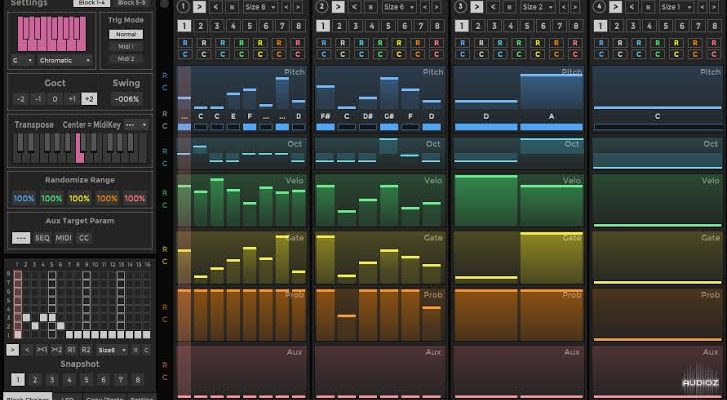Viewport: 727px width, 400px height.
Task: Click the green 100% Randomize Range value
Action: point(52,199)
